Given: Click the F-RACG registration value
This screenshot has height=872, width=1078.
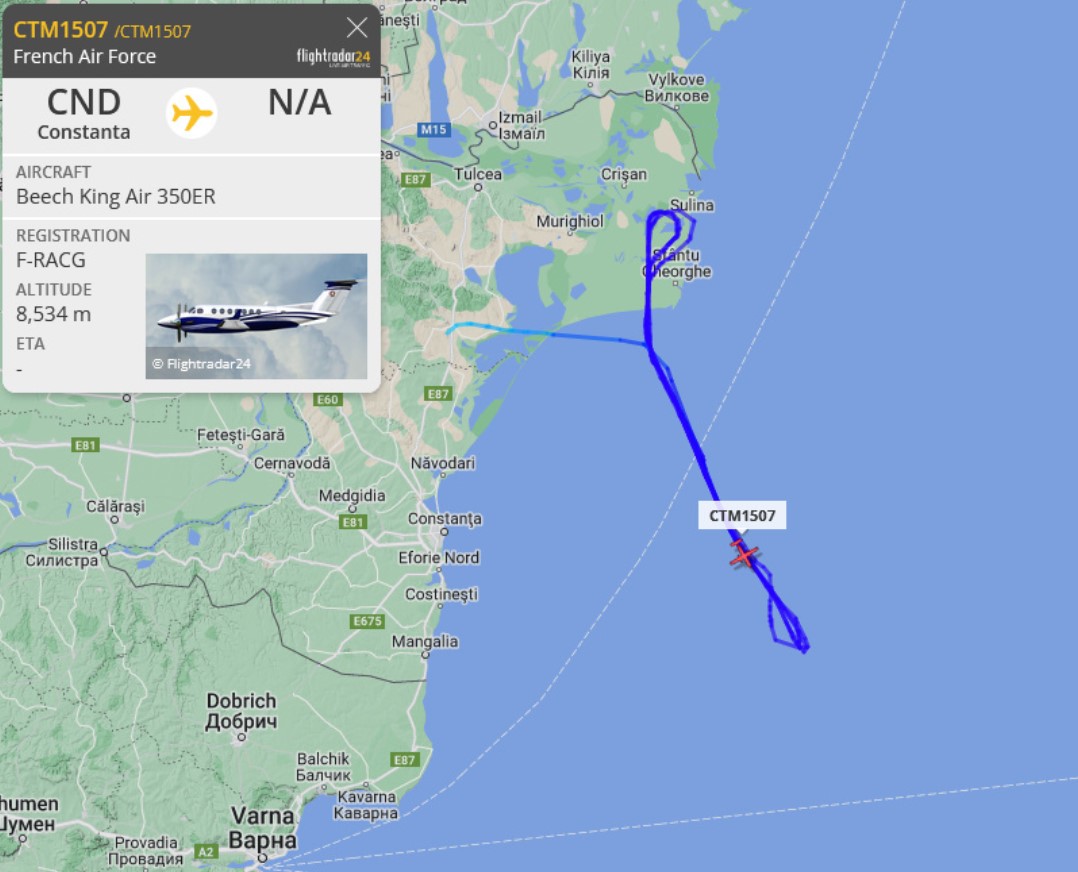Looking at the screenshot, I should pyautogui.click(x=51, y=260).
